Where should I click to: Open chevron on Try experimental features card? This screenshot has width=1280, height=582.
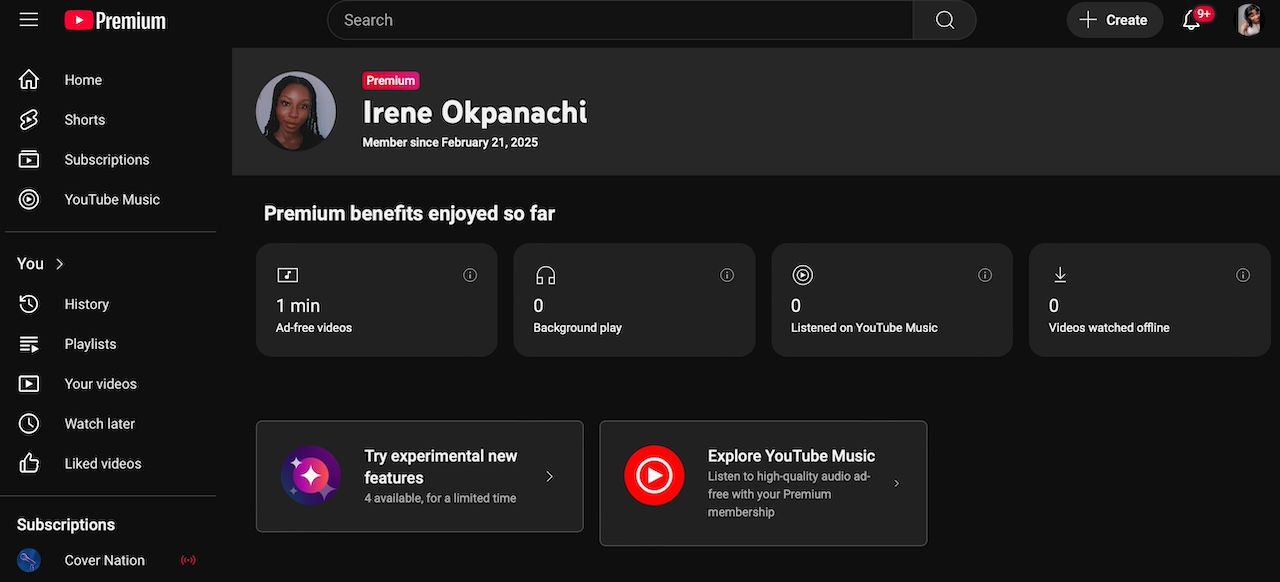[x=549, y=476]
